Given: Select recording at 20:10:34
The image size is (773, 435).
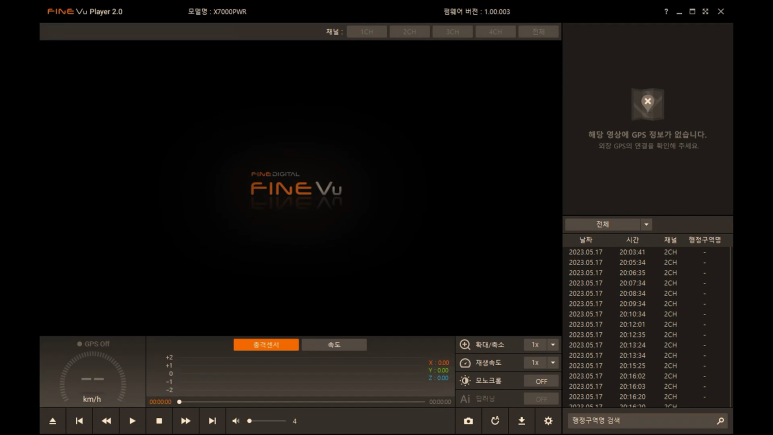Looking at the screenshot, I should tap(646, 314).
